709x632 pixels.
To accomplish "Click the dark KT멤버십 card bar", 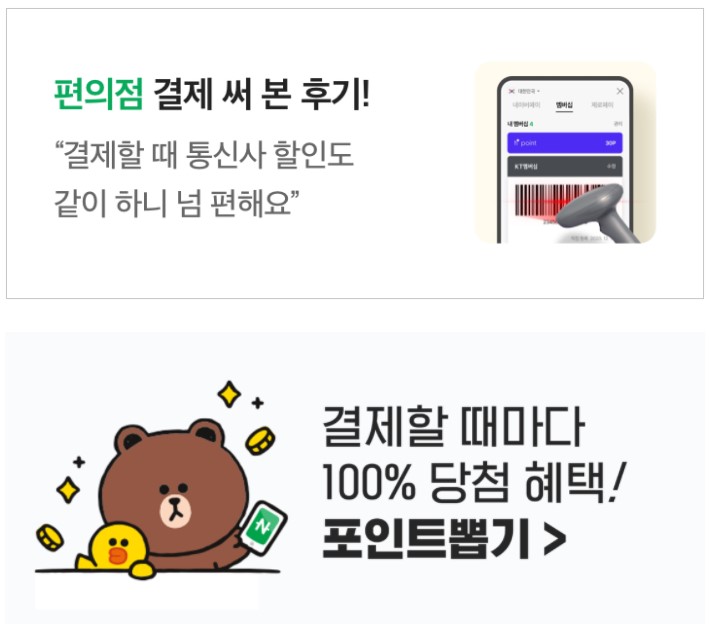I will [x=565, y=166].
